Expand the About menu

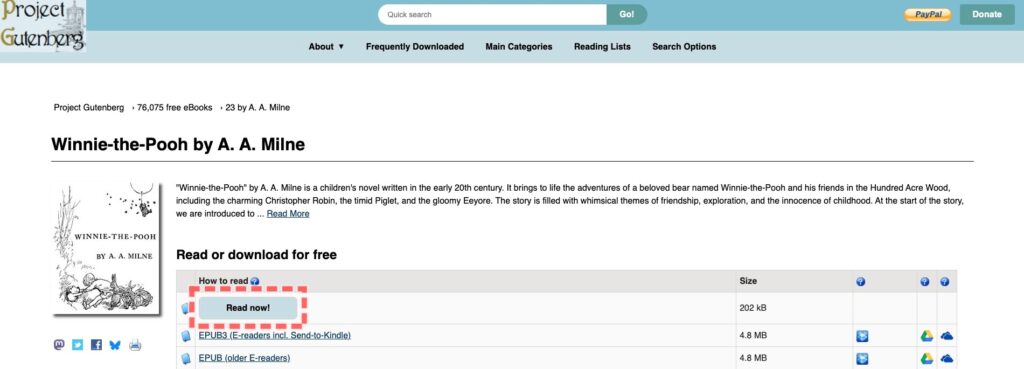point(326,46)
